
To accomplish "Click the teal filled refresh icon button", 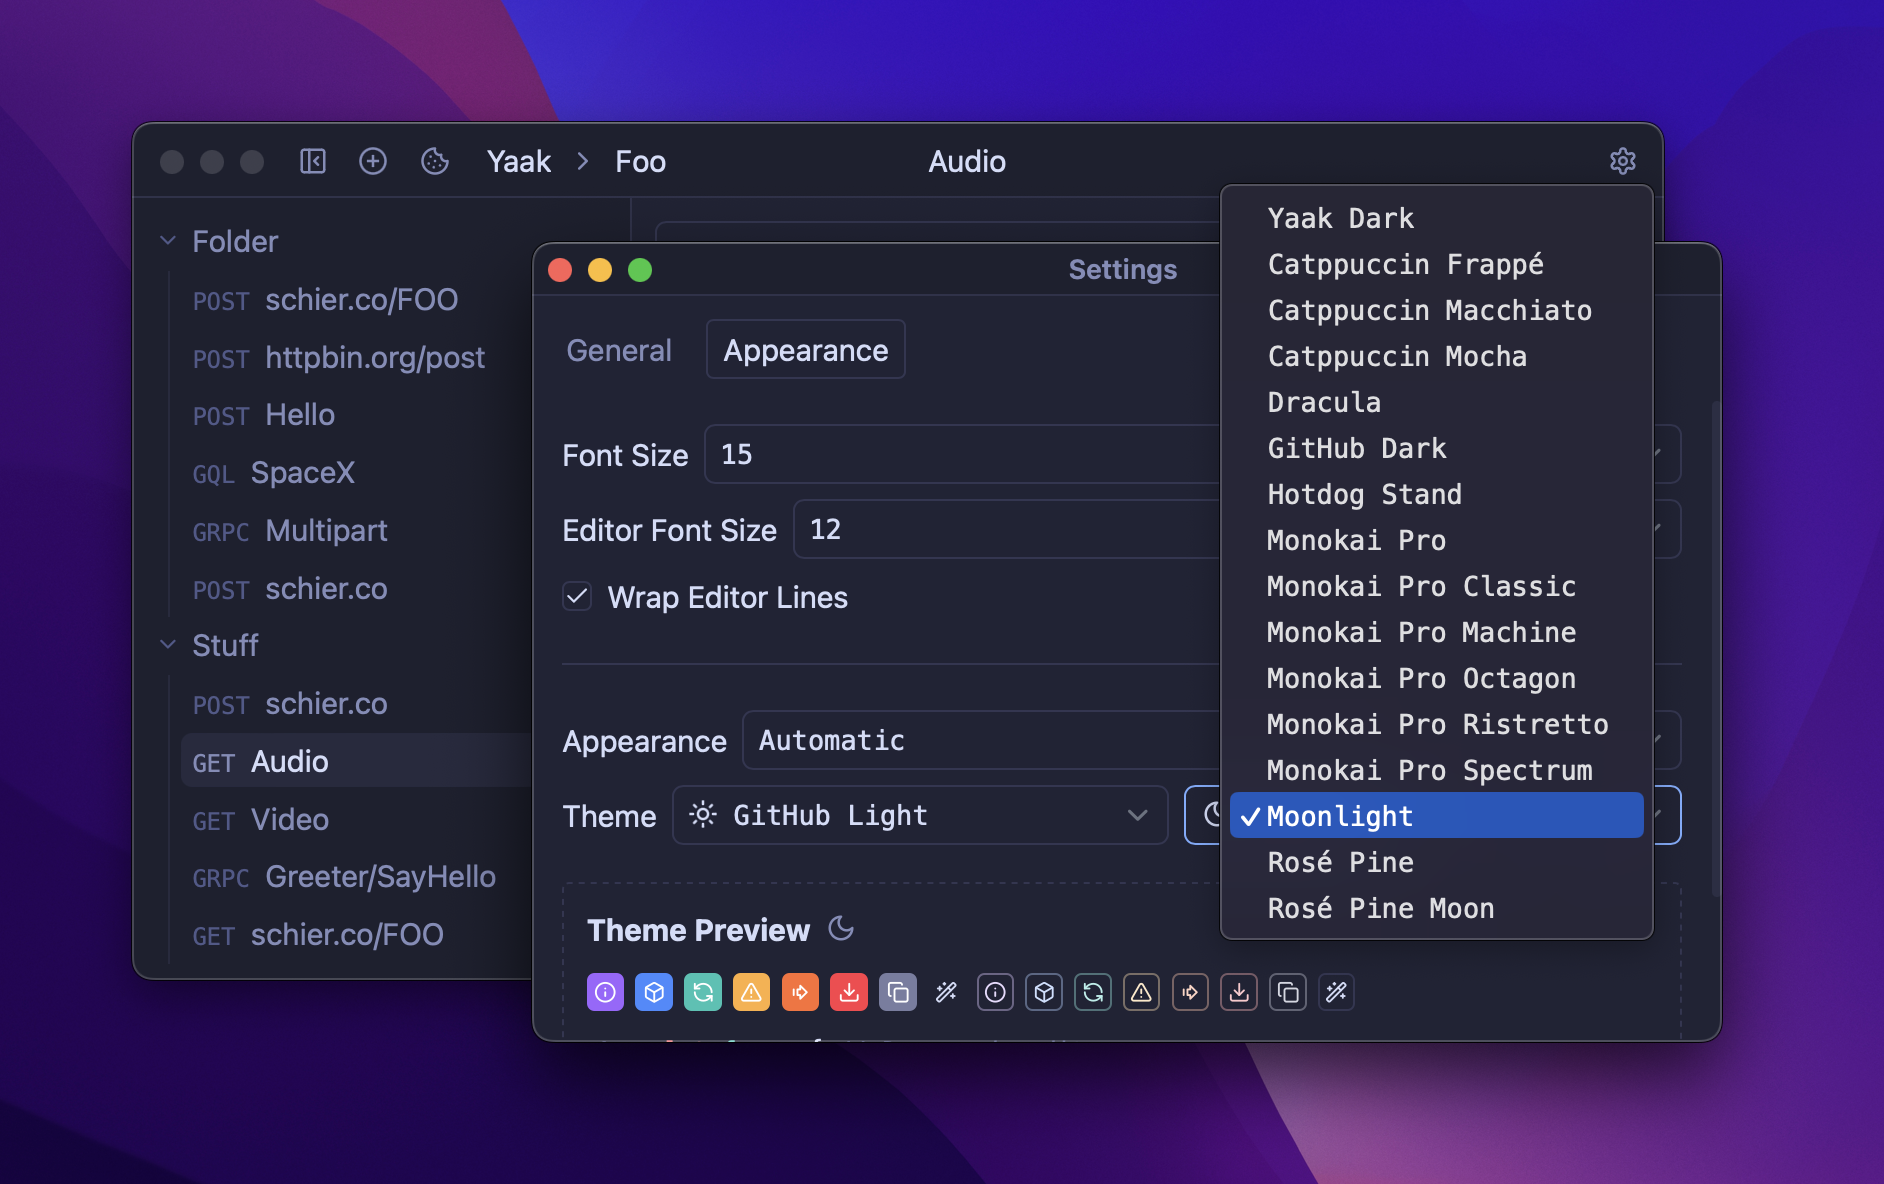I will [x=703, y=992].
